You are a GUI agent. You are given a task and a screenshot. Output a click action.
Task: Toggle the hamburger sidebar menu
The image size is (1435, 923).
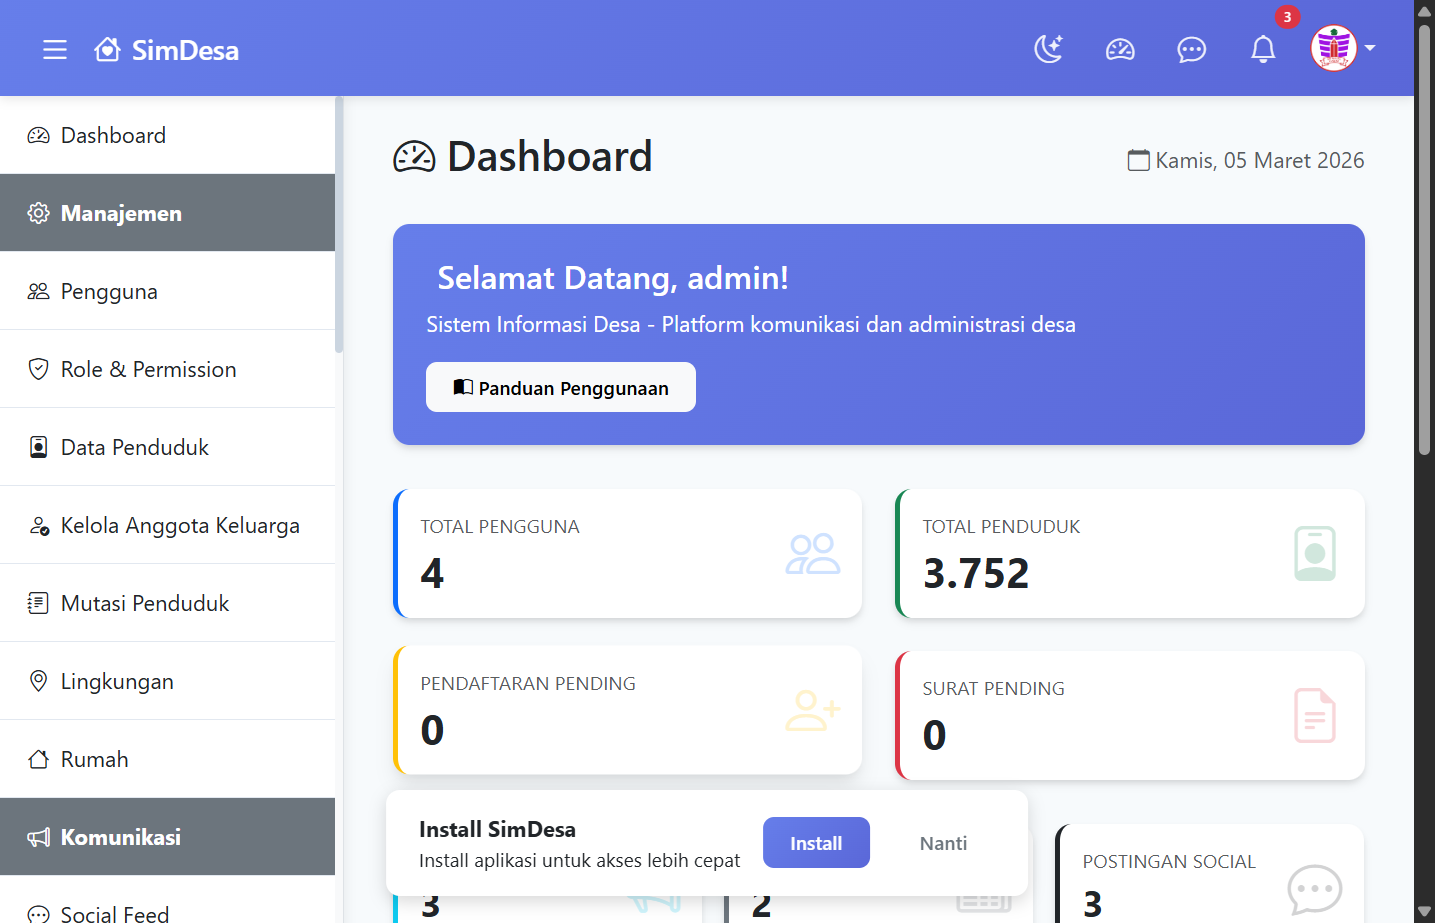55,50
